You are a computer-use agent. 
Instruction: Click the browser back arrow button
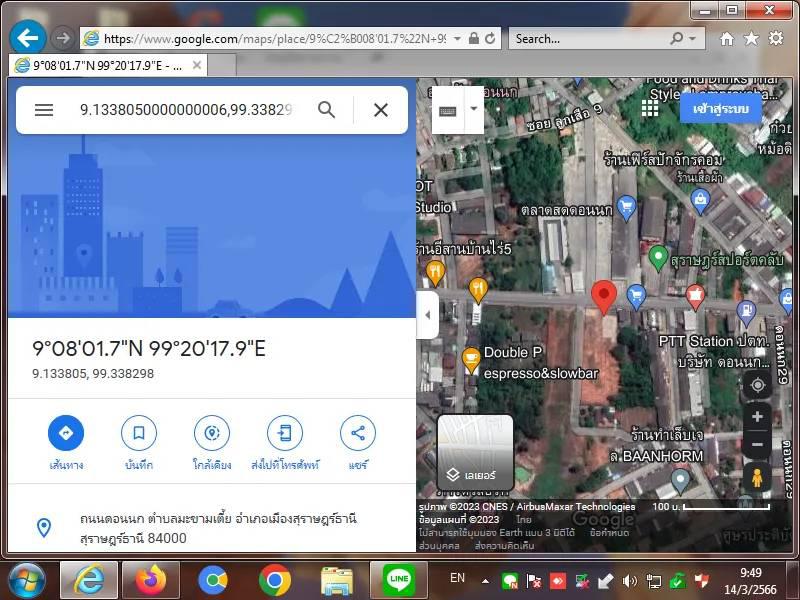point(28,37)
